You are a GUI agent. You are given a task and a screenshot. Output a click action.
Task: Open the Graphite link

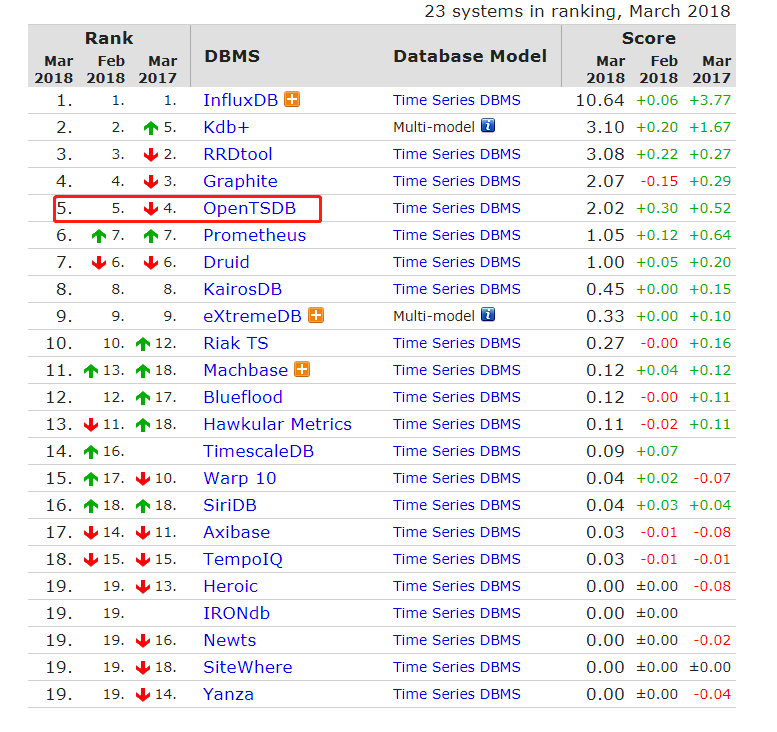(x=240, y=181)
